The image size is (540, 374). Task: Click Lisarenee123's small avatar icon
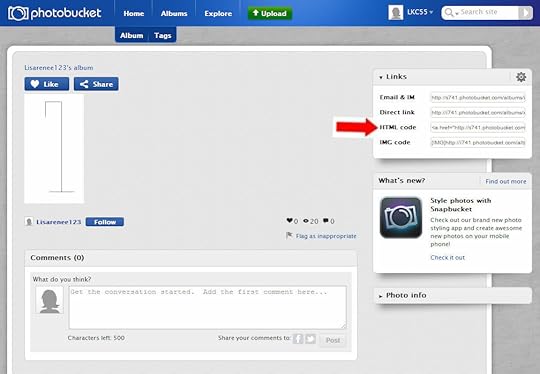pyautogui.click(x=29, y=222)
